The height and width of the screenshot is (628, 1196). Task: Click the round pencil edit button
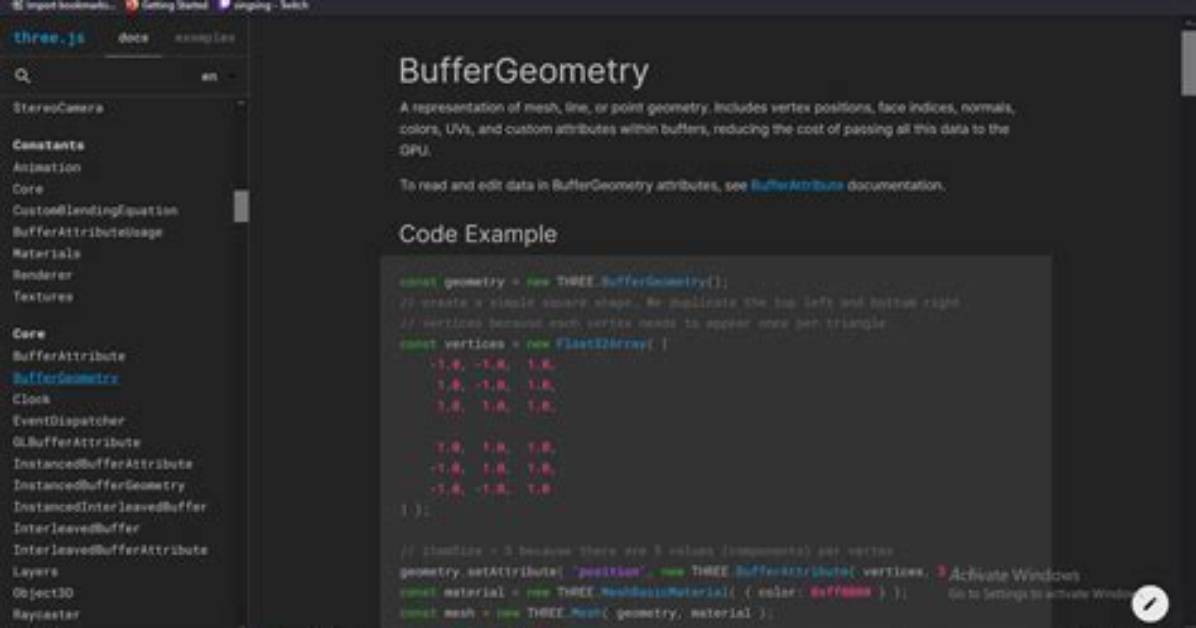click(1149, 604)
